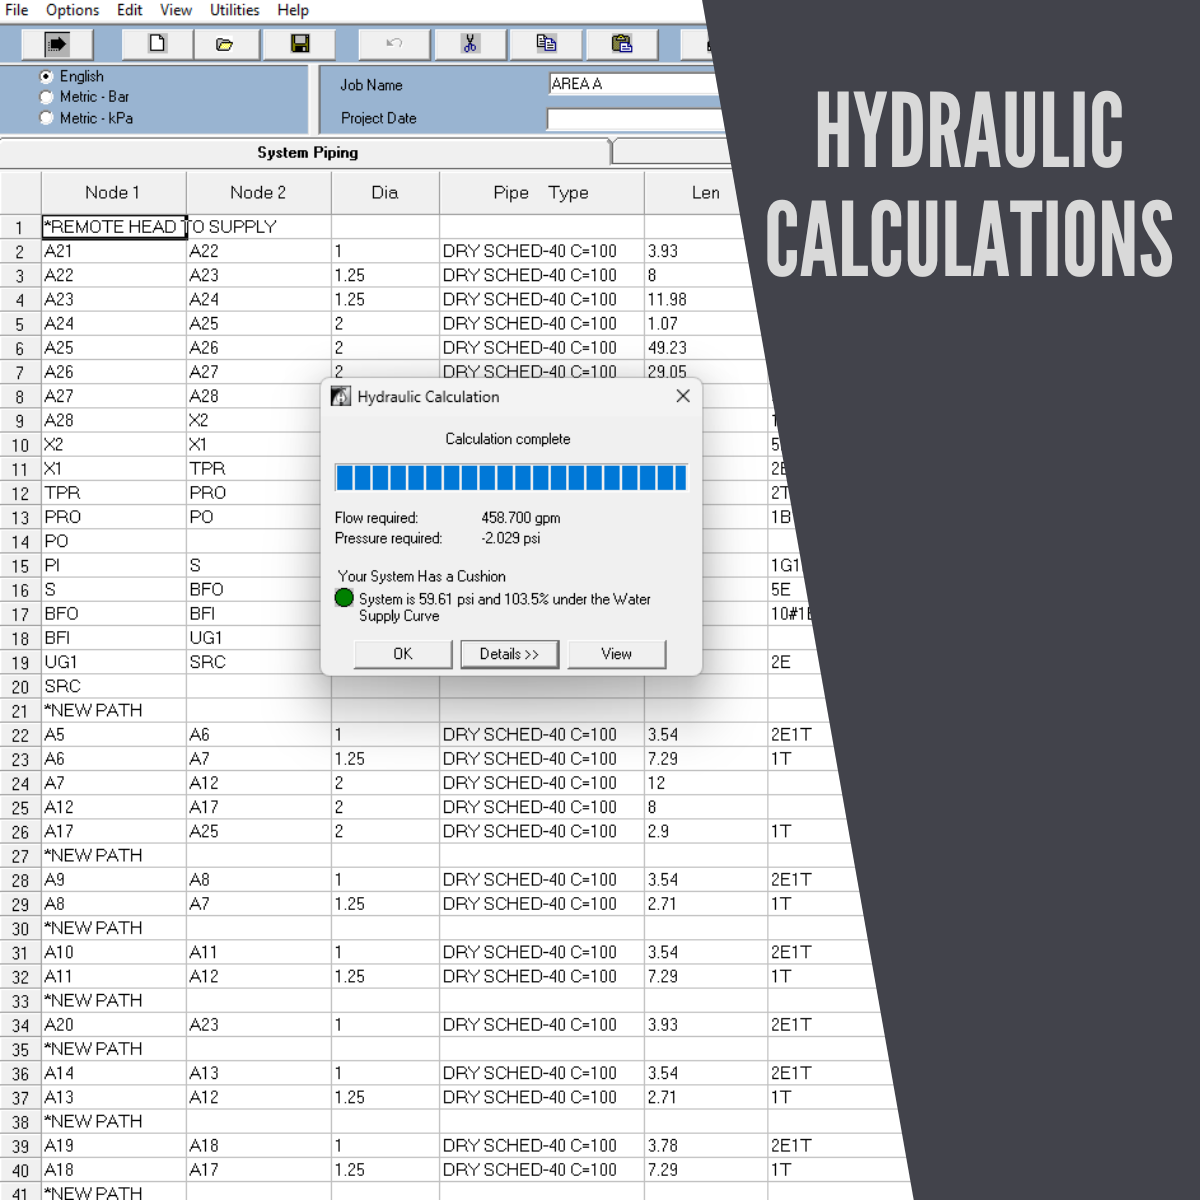The image size is (1200, 1200).
Task: Click the View button in the dialog
Action: click(x=616, y=654)
